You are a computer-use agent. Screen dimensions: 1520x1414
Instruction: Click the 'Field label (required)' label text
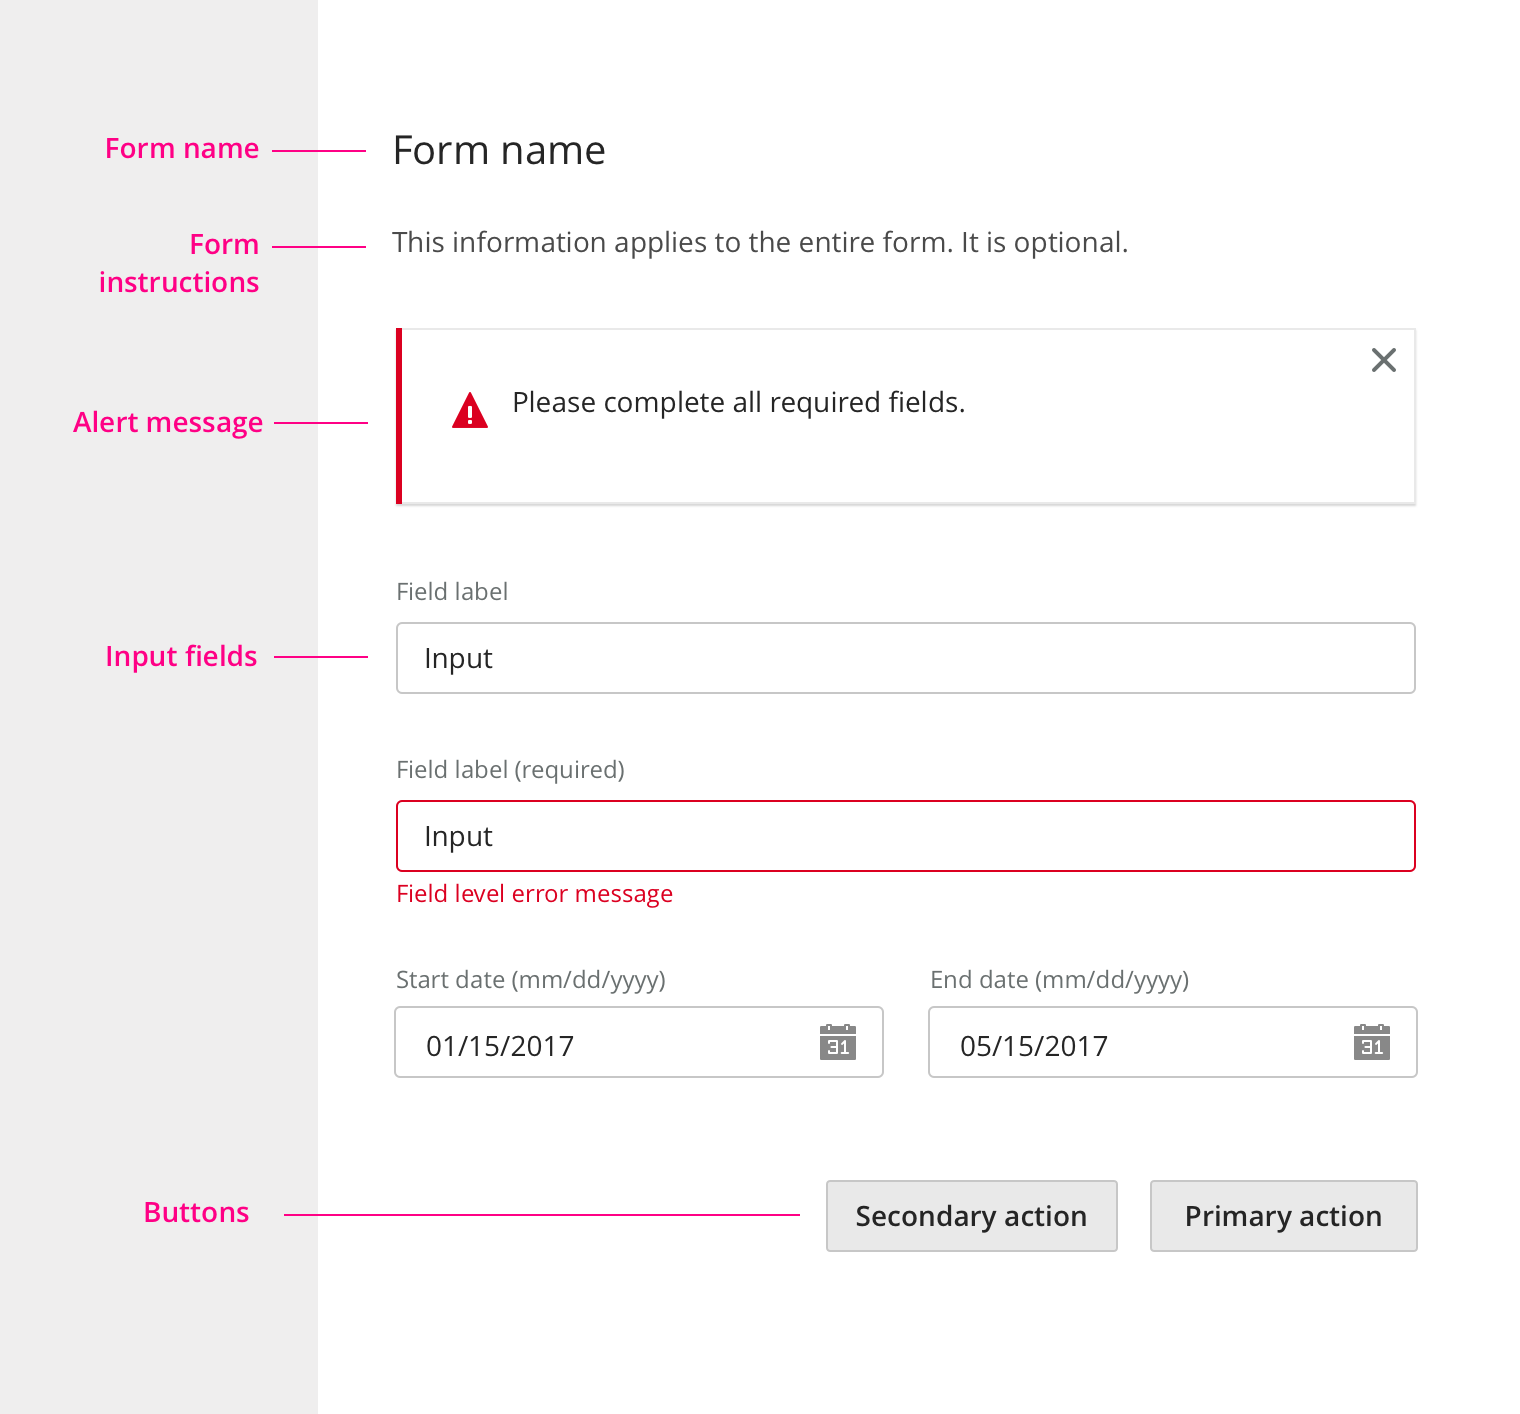click(x=510, y=770)
